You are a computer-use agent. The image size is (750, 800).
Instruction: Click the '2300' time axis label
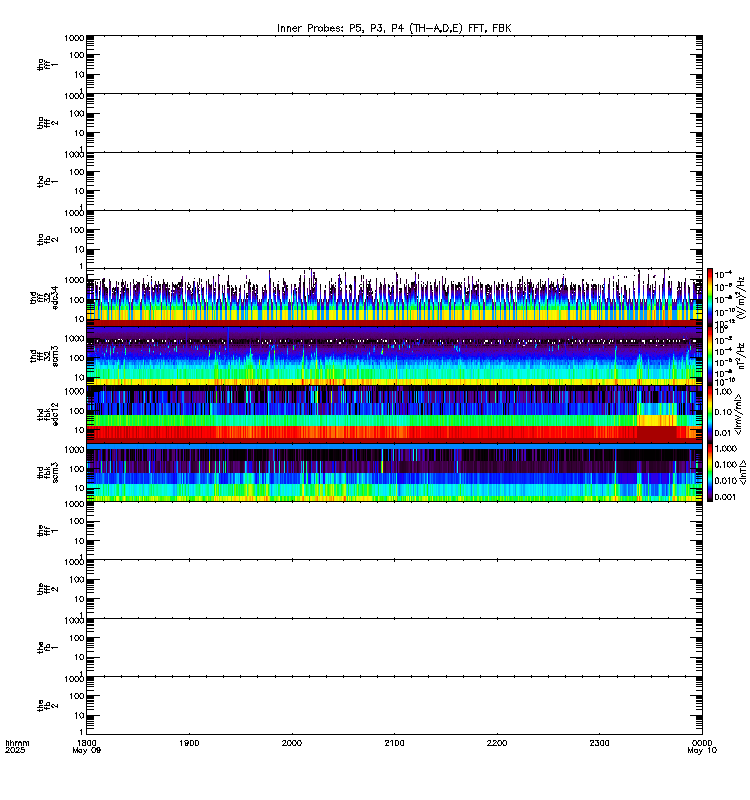[x=599, y=743]
